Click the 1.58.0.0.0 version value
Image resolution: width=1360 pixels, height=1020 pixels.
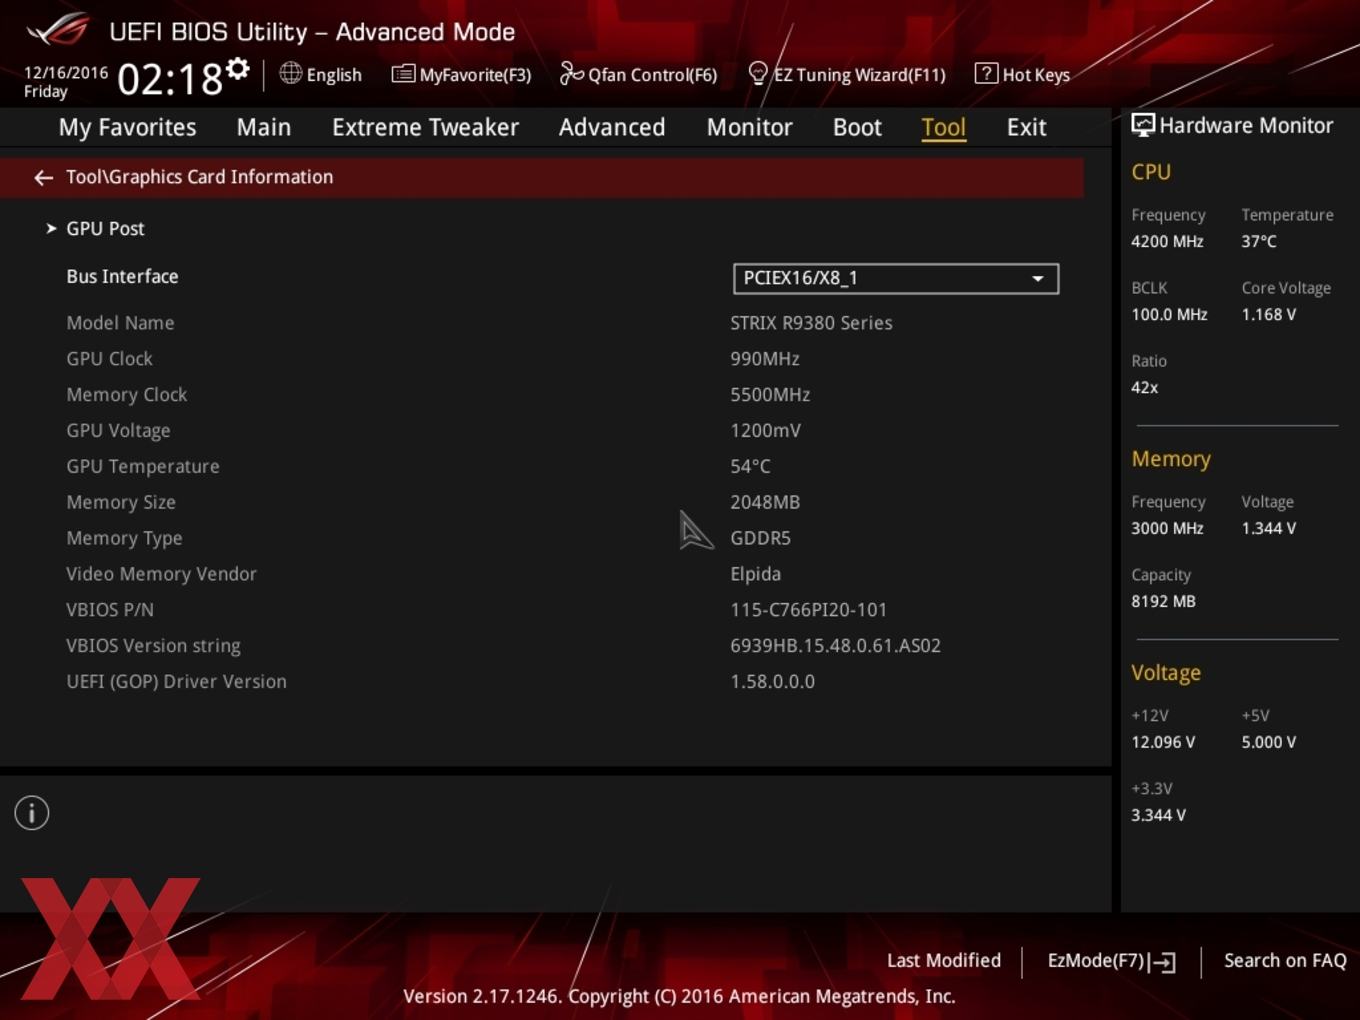[x=772, y=682]
